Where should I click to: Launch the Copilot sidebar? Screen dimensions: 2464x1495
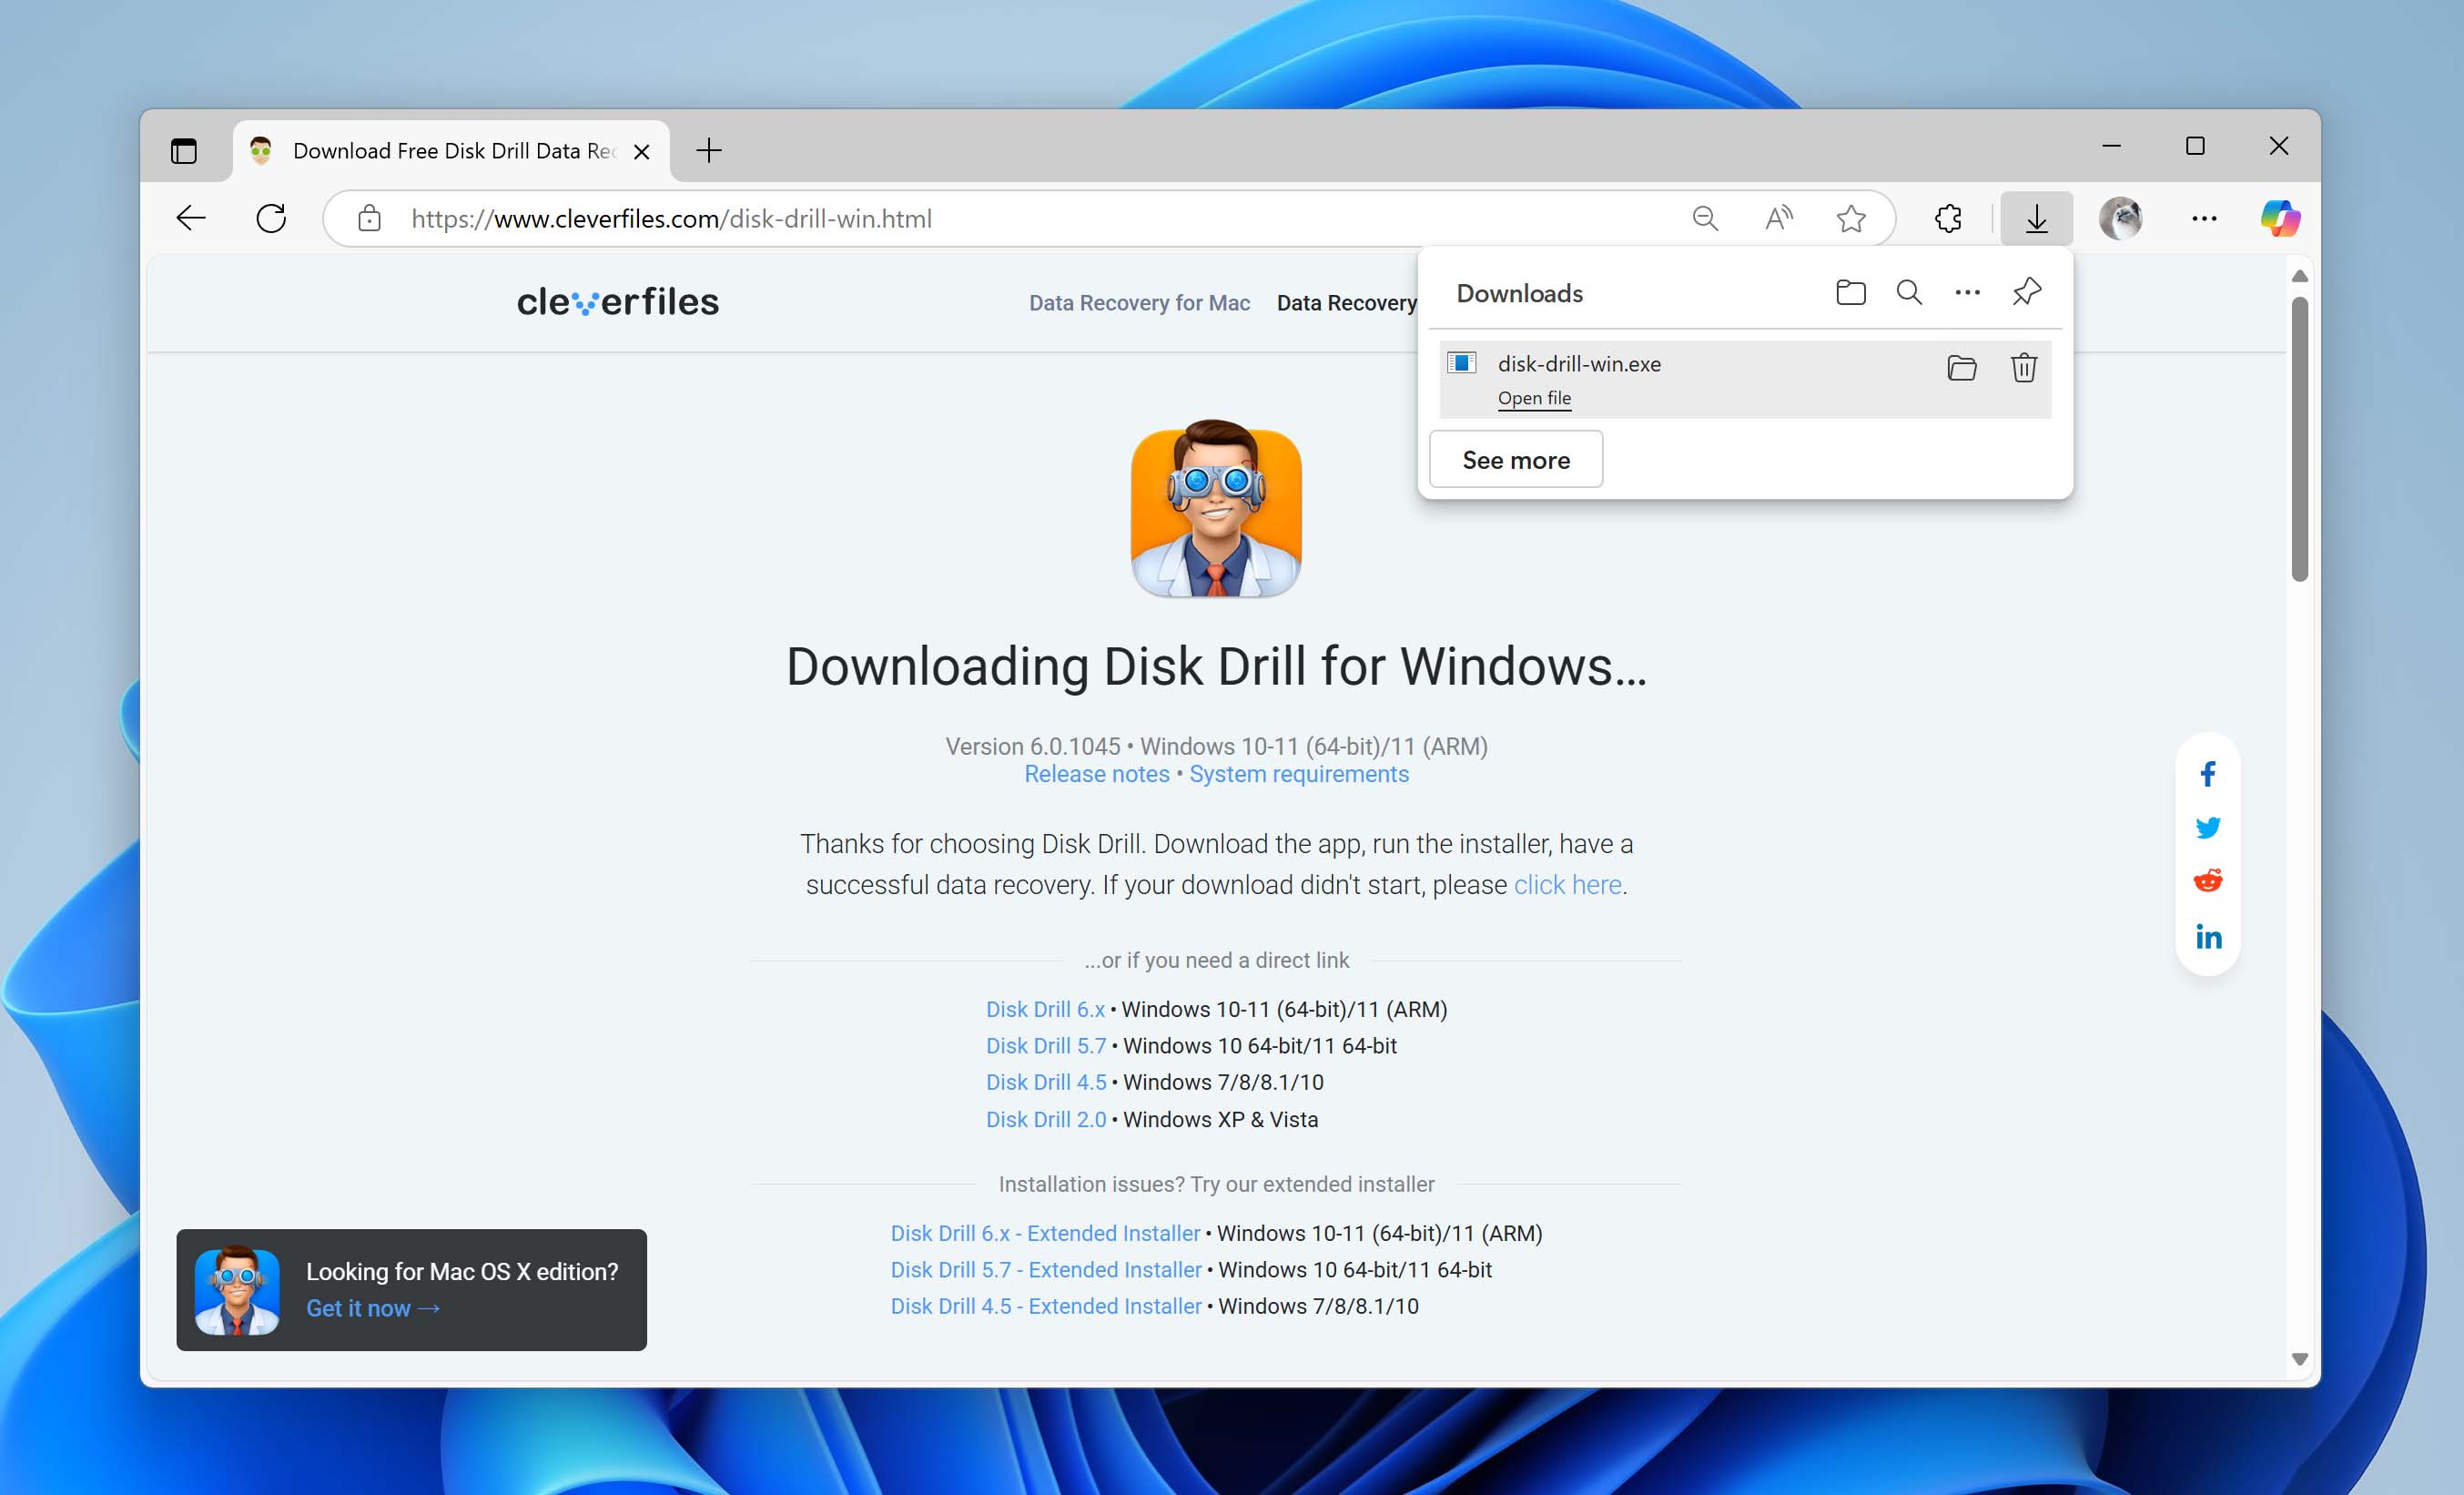[2280, 218]
